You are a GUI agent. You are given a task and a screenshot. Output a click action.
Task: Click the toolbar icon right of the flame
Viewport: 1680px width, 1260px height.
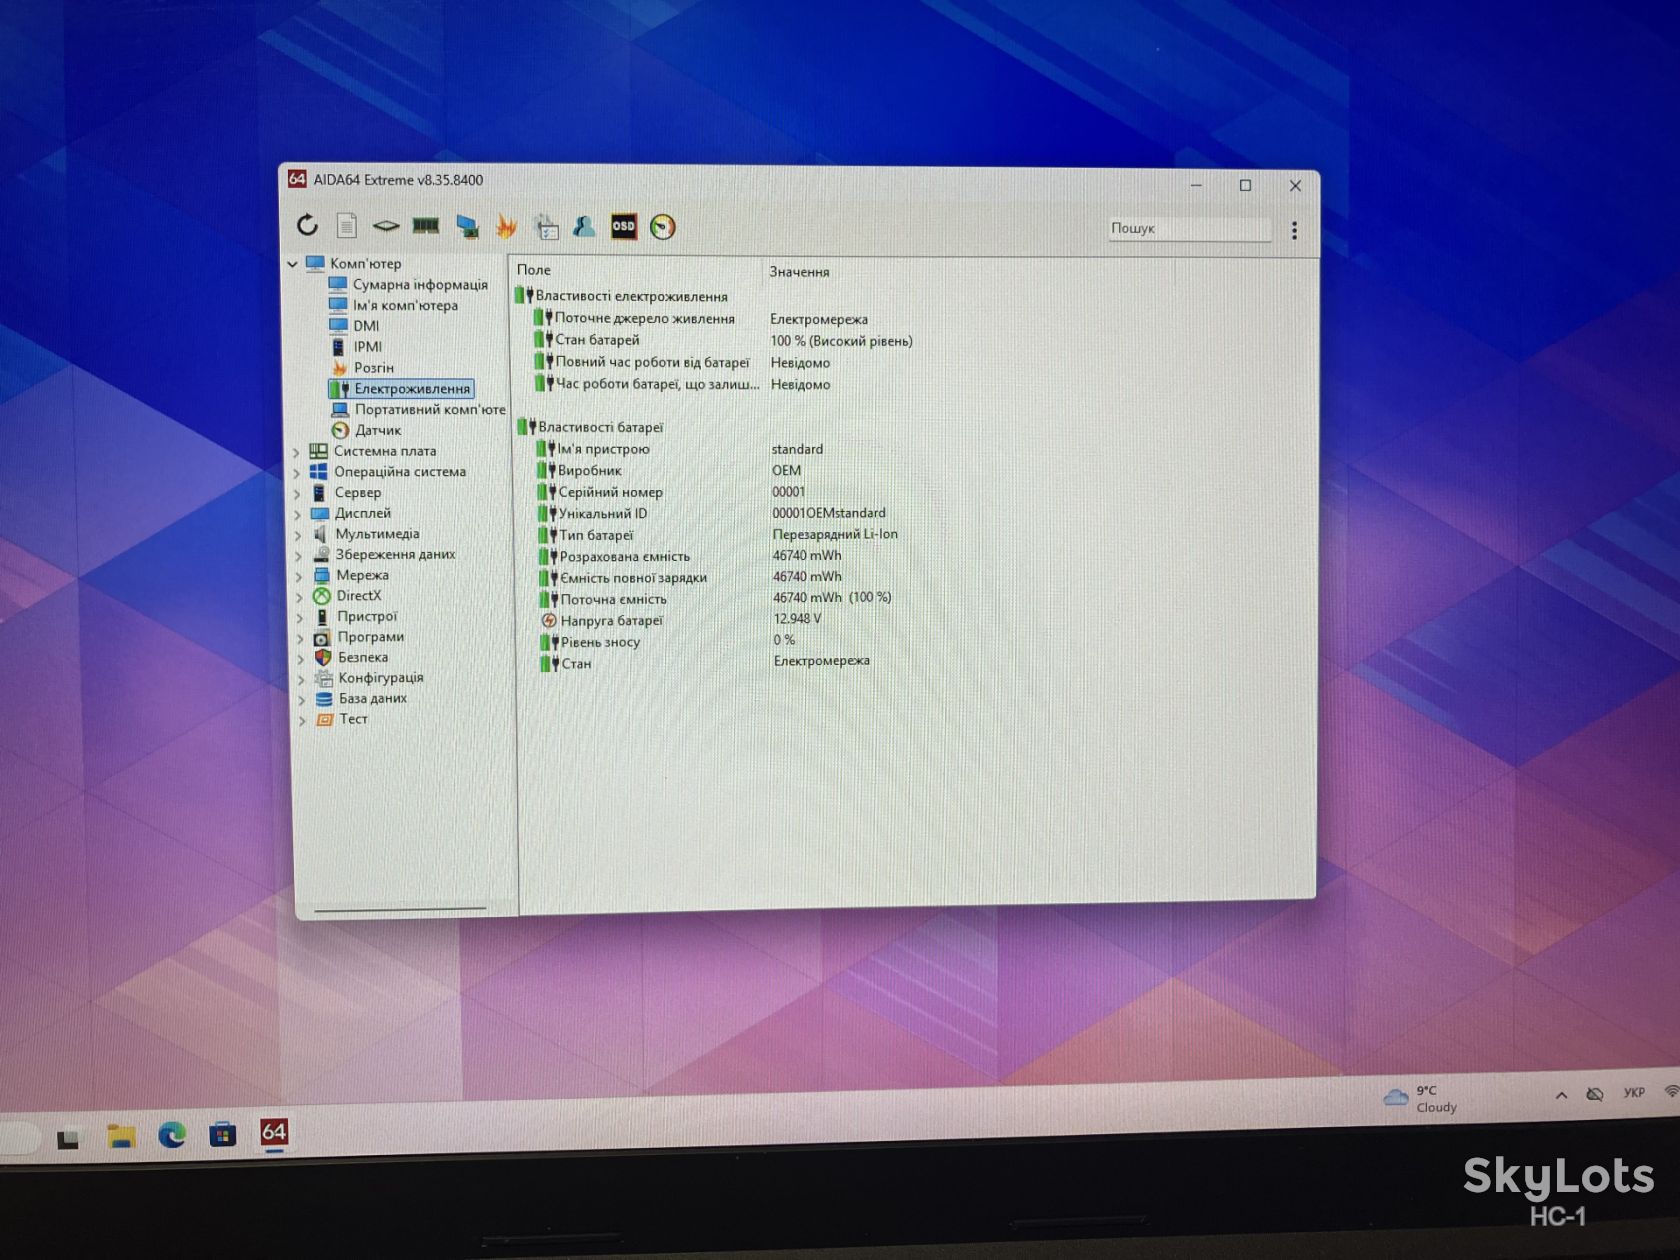point(546,227)
